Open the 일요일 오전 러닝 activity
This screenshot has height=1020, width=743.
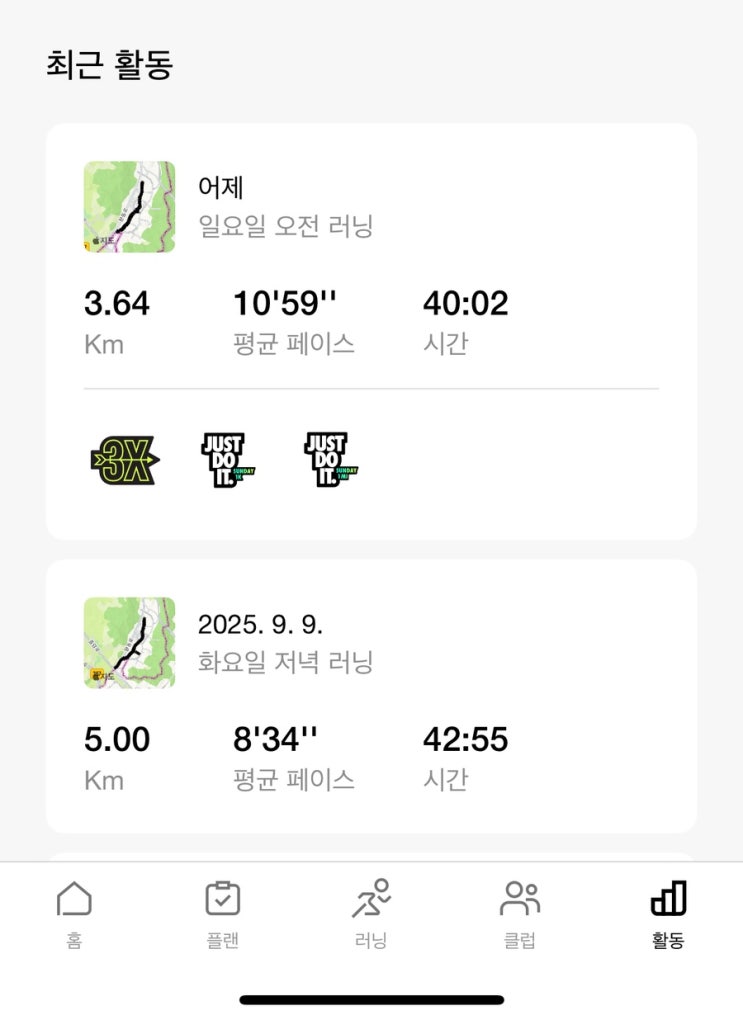(x=286, y=227)
